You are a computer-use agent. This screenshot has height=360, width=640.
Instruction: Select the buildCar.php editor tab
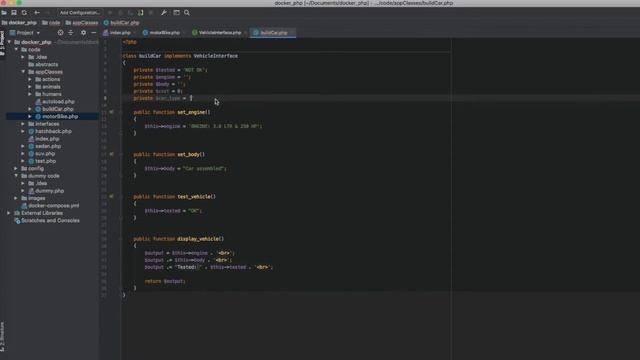[273, 33]
